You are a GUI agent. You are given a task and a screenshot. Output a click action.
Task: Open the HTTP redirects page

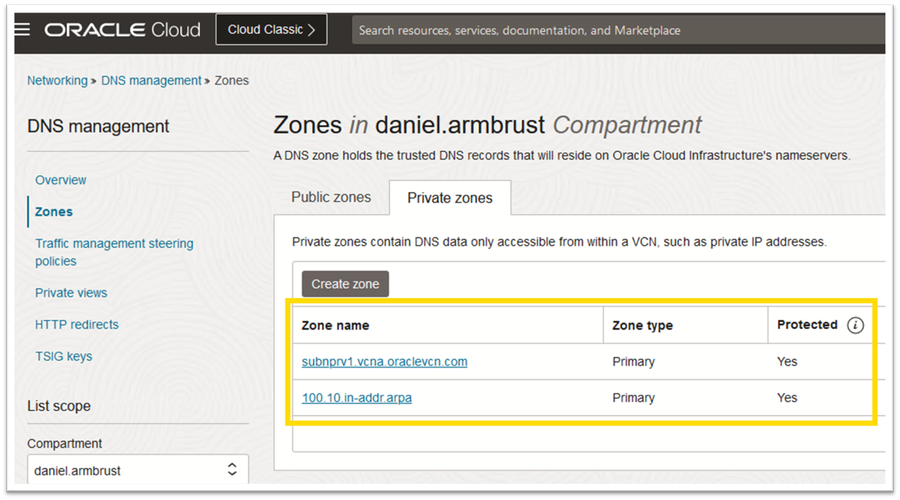click(77, 324)
